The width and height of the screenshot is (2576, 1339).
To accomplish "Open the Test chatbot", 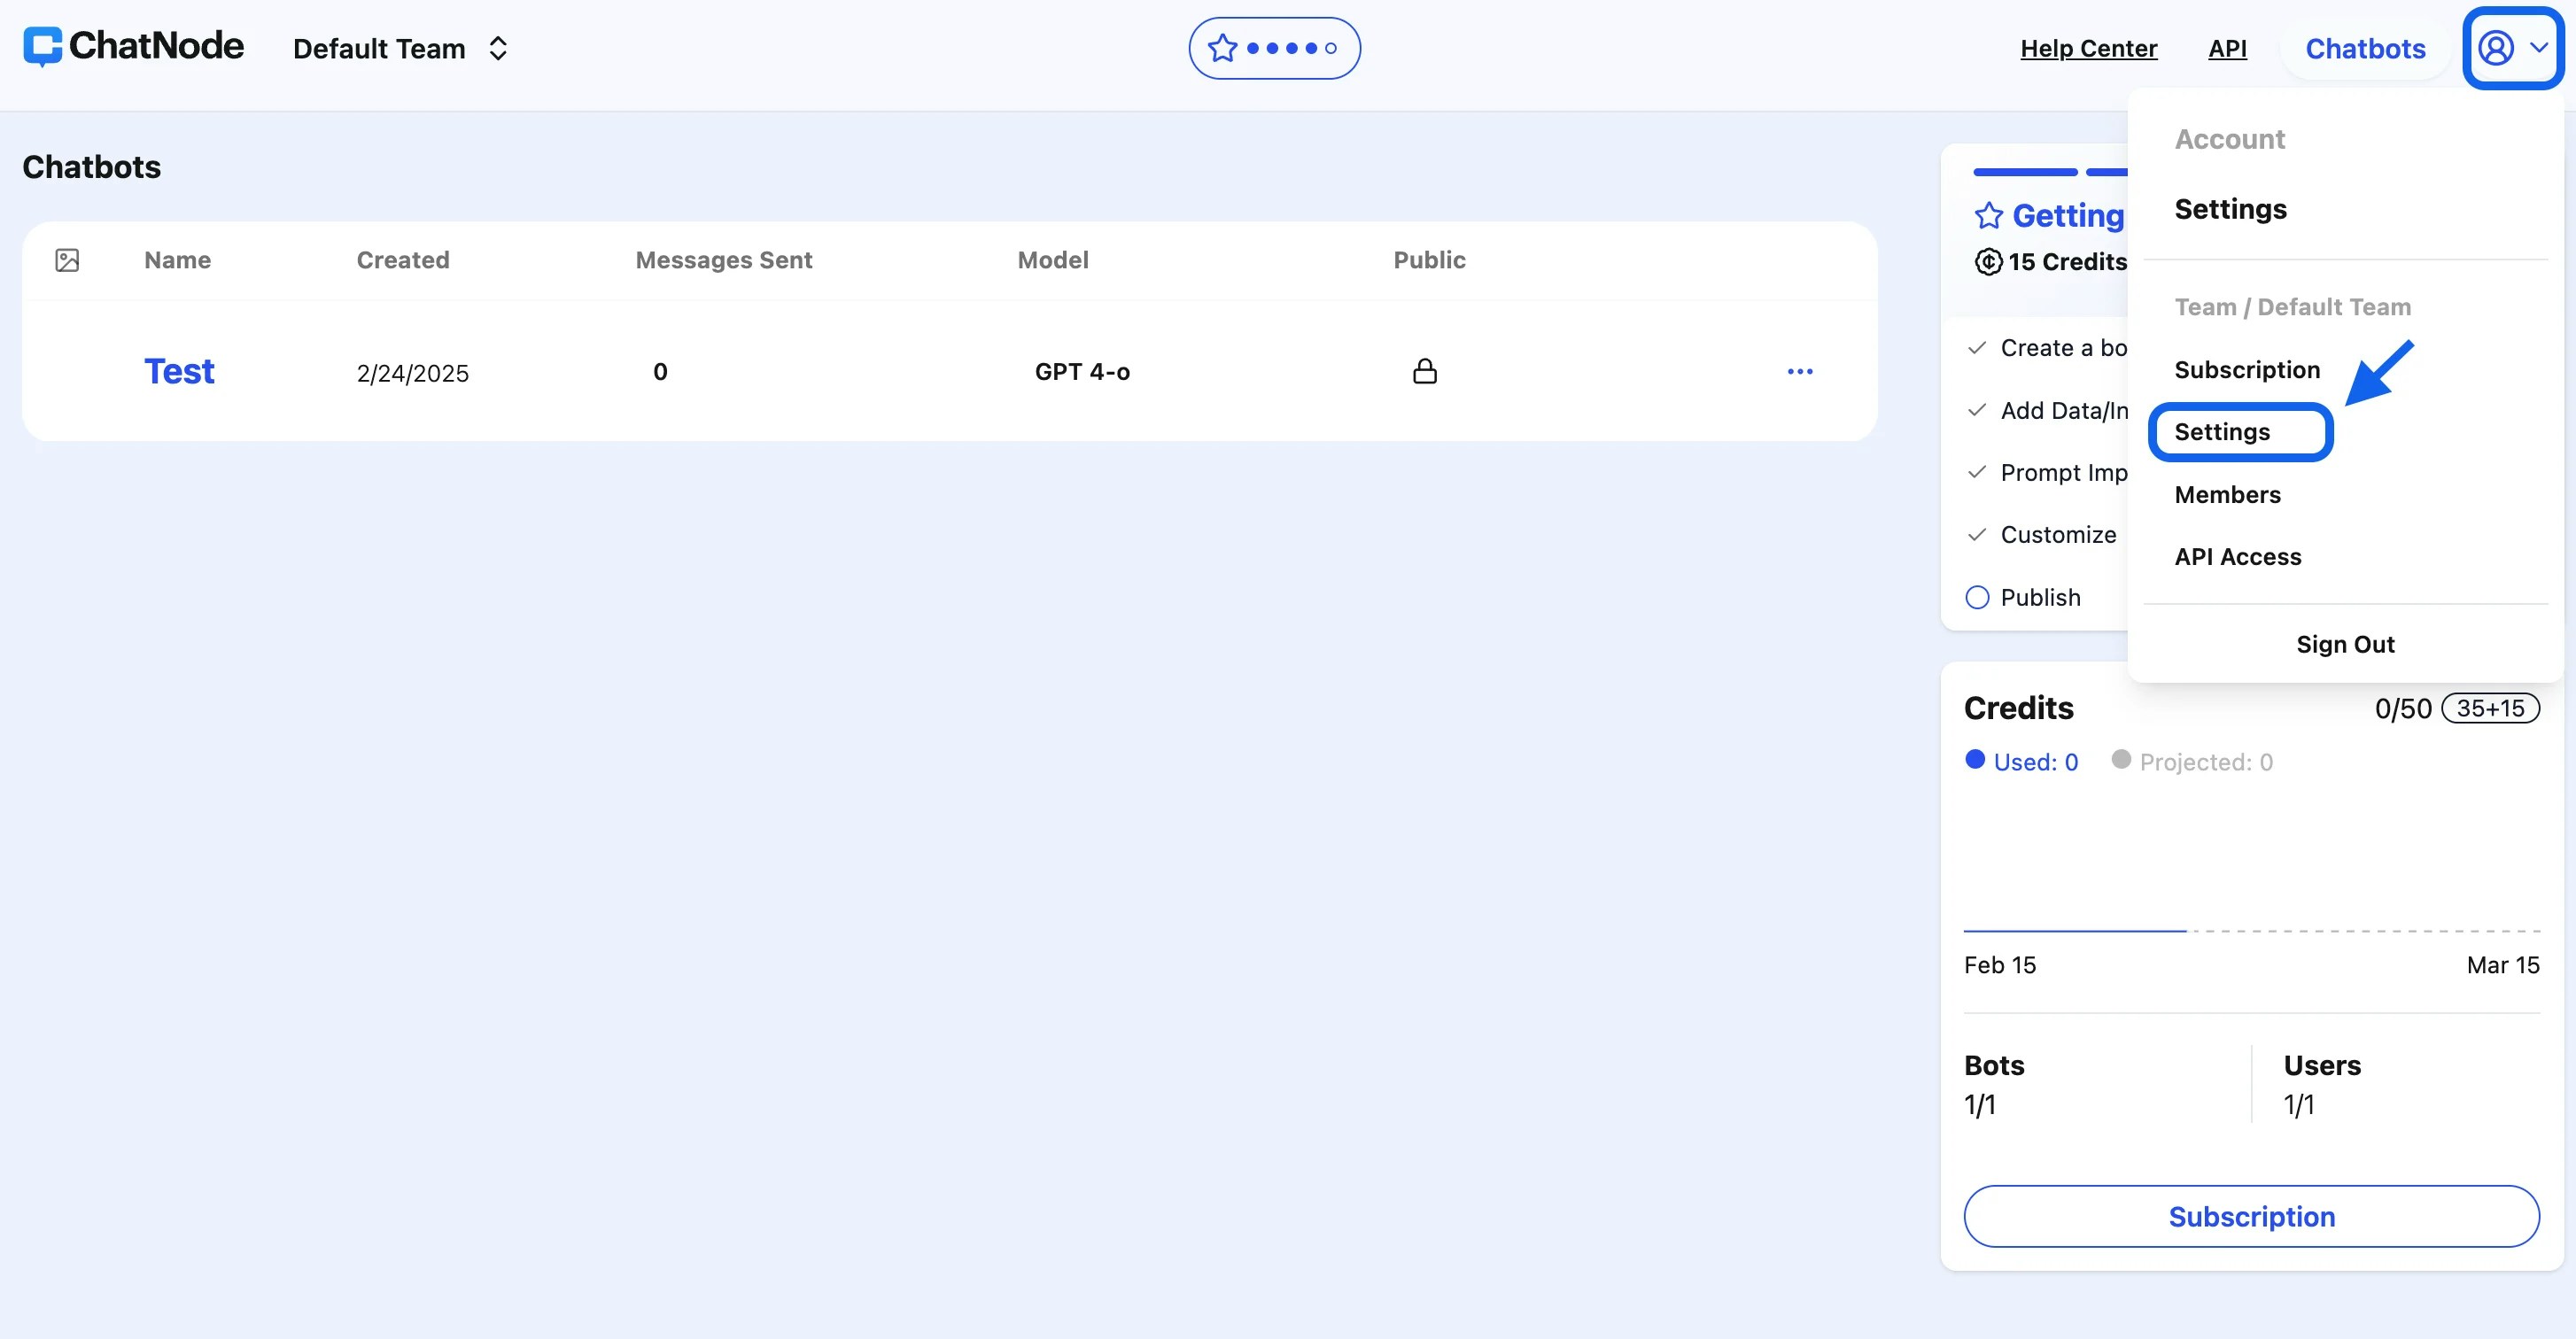I will coord(179,371).
